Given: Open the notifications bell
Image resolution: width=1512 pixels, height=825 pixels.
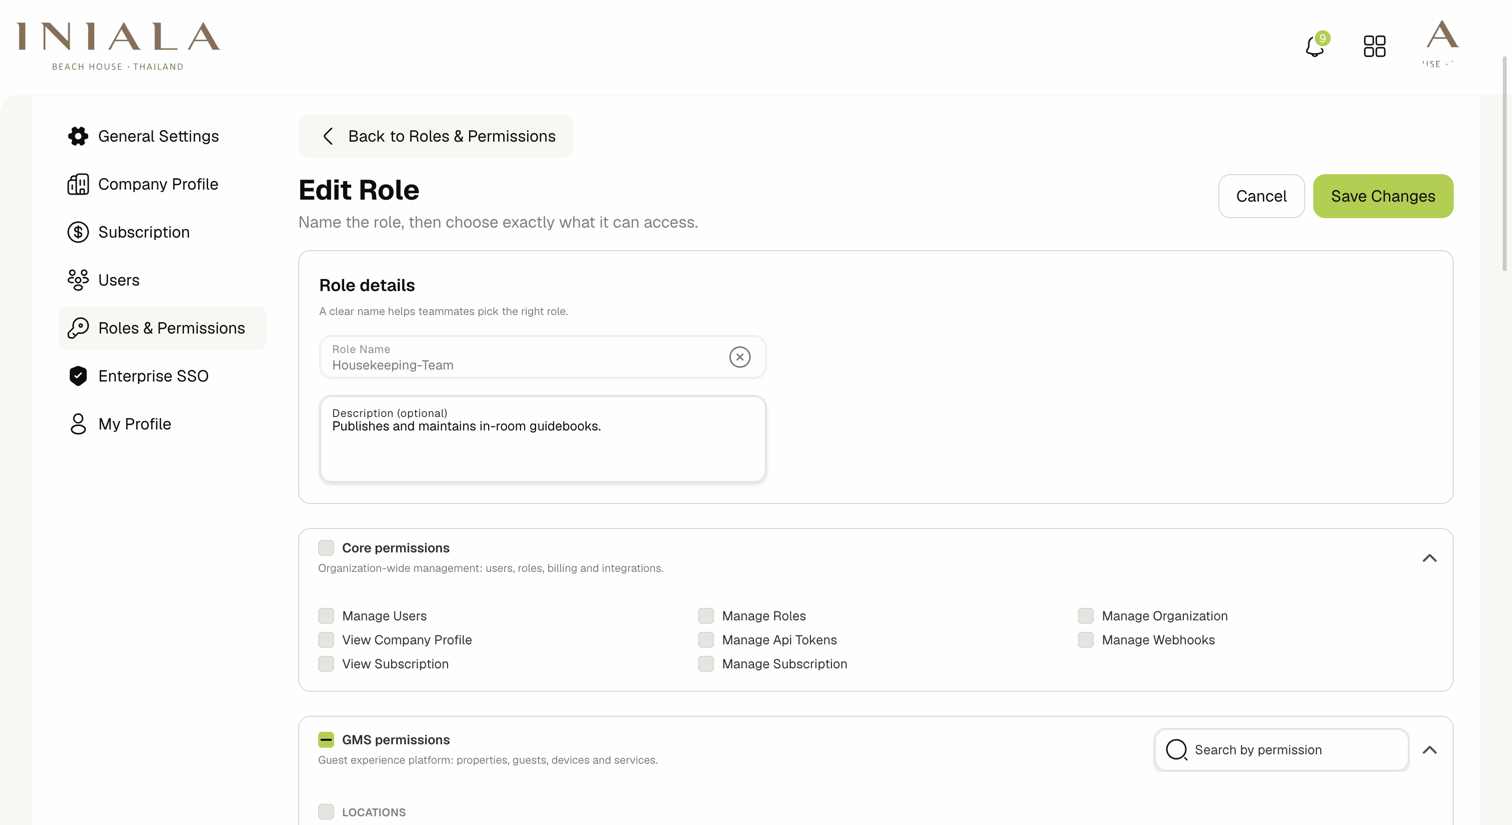Looking at the screenshot, I should 1315,46.
